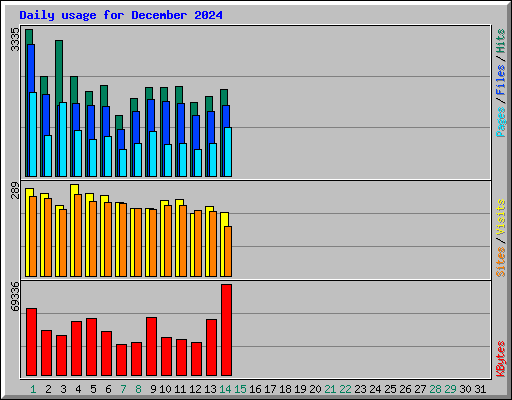512x400 pixels.
Task: Click the red KBytes legend label
Action: (x=501, y=359)
